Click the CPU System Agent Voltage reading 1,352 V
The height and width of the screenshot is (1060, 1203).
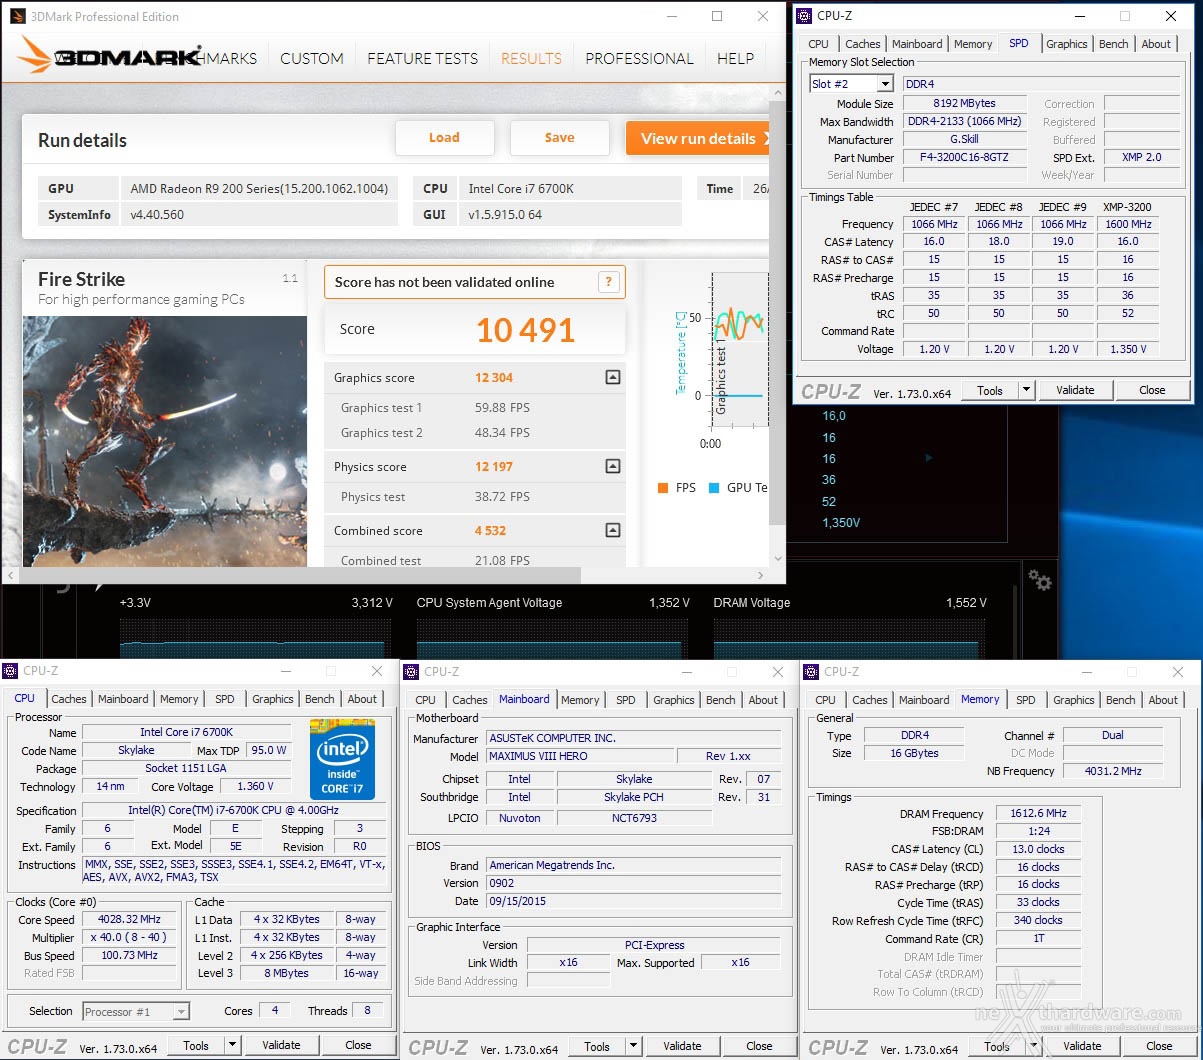(669, 603)
